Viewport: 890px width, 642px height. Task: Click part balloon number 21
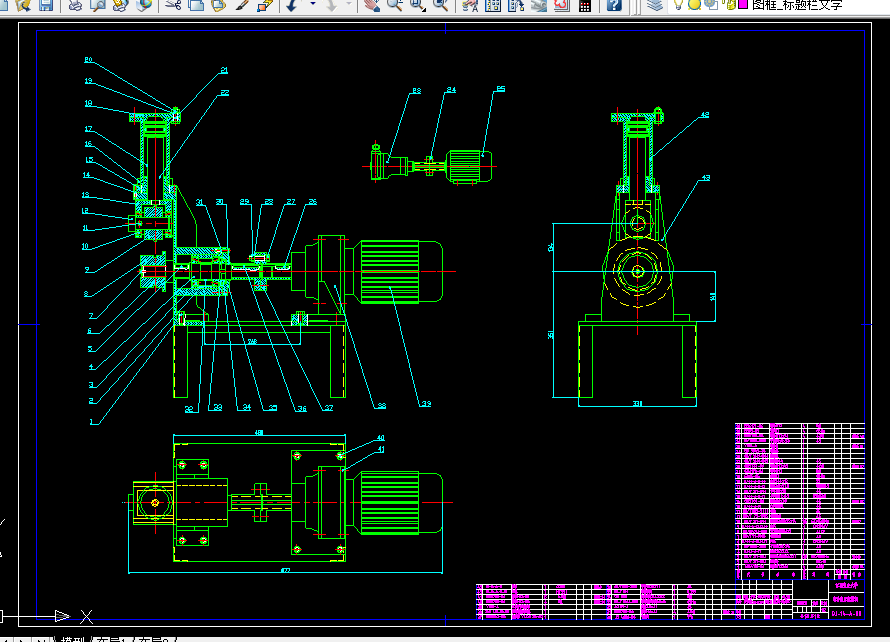(x=224, y=70)
